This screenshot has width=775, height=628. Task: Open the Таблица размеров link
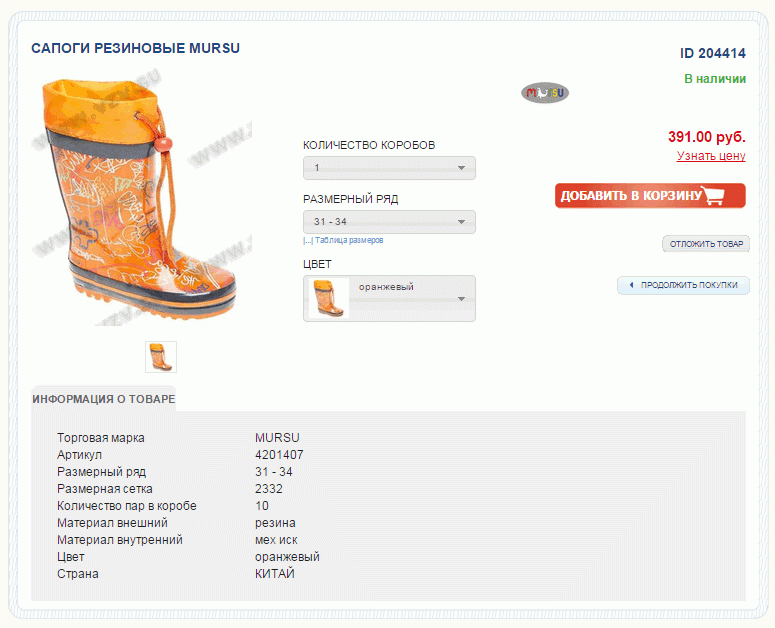349,240
